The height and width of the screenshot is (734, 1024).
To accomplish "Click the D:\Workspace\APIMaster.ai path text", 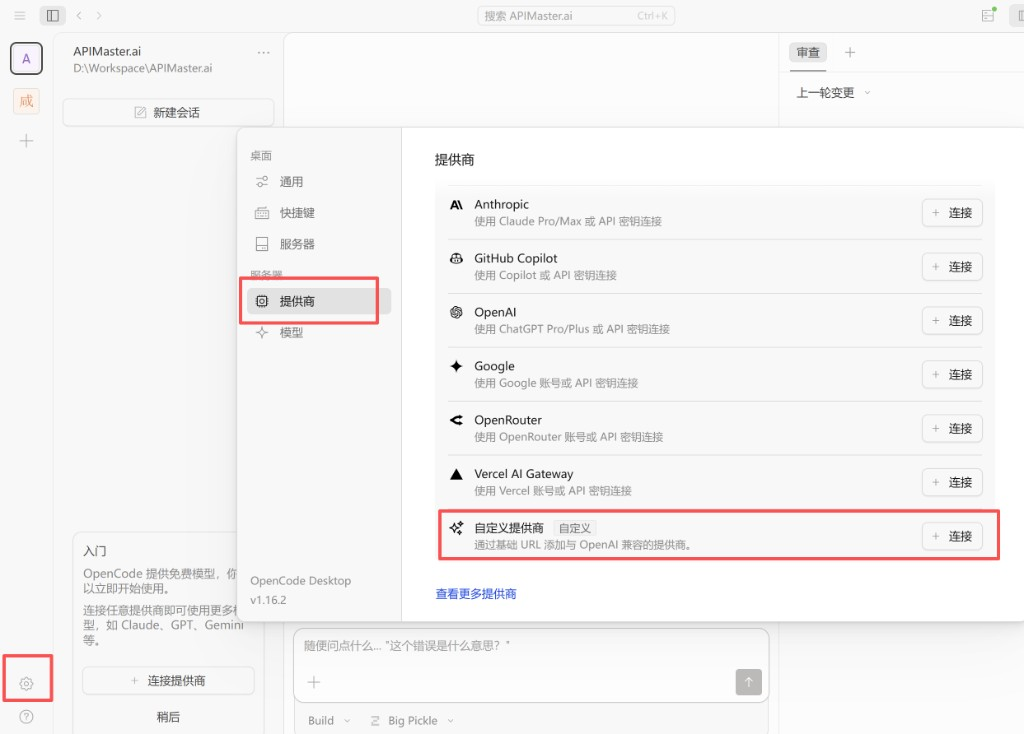I will click(142, 68).
